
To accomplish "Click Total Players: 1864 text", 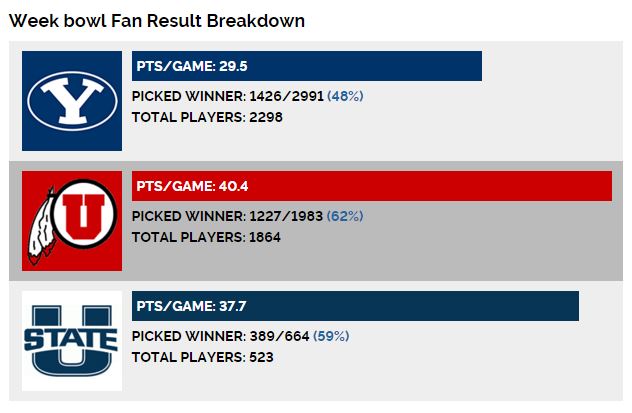I will pos(206,237).
